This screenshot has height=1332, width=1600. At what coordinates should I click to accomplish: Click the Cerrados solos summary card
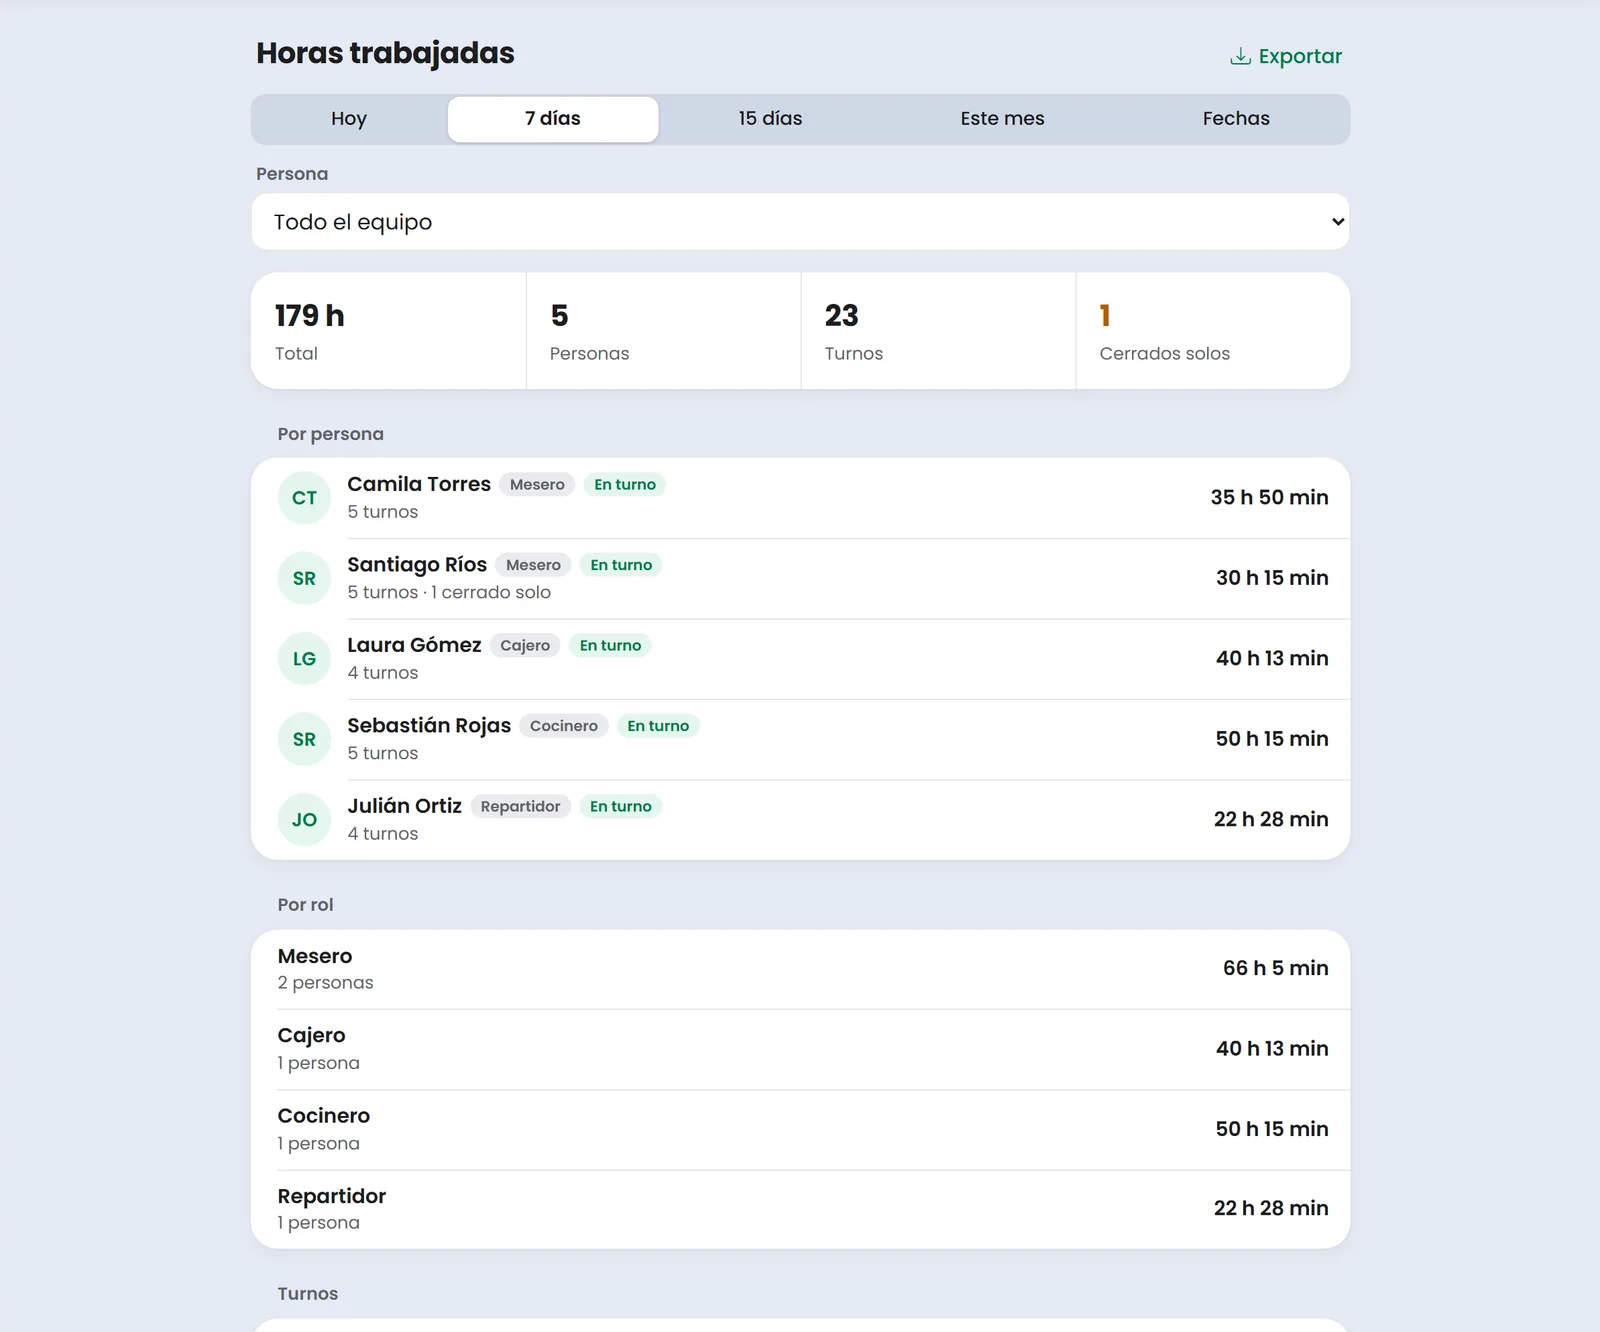point(1213,331)
